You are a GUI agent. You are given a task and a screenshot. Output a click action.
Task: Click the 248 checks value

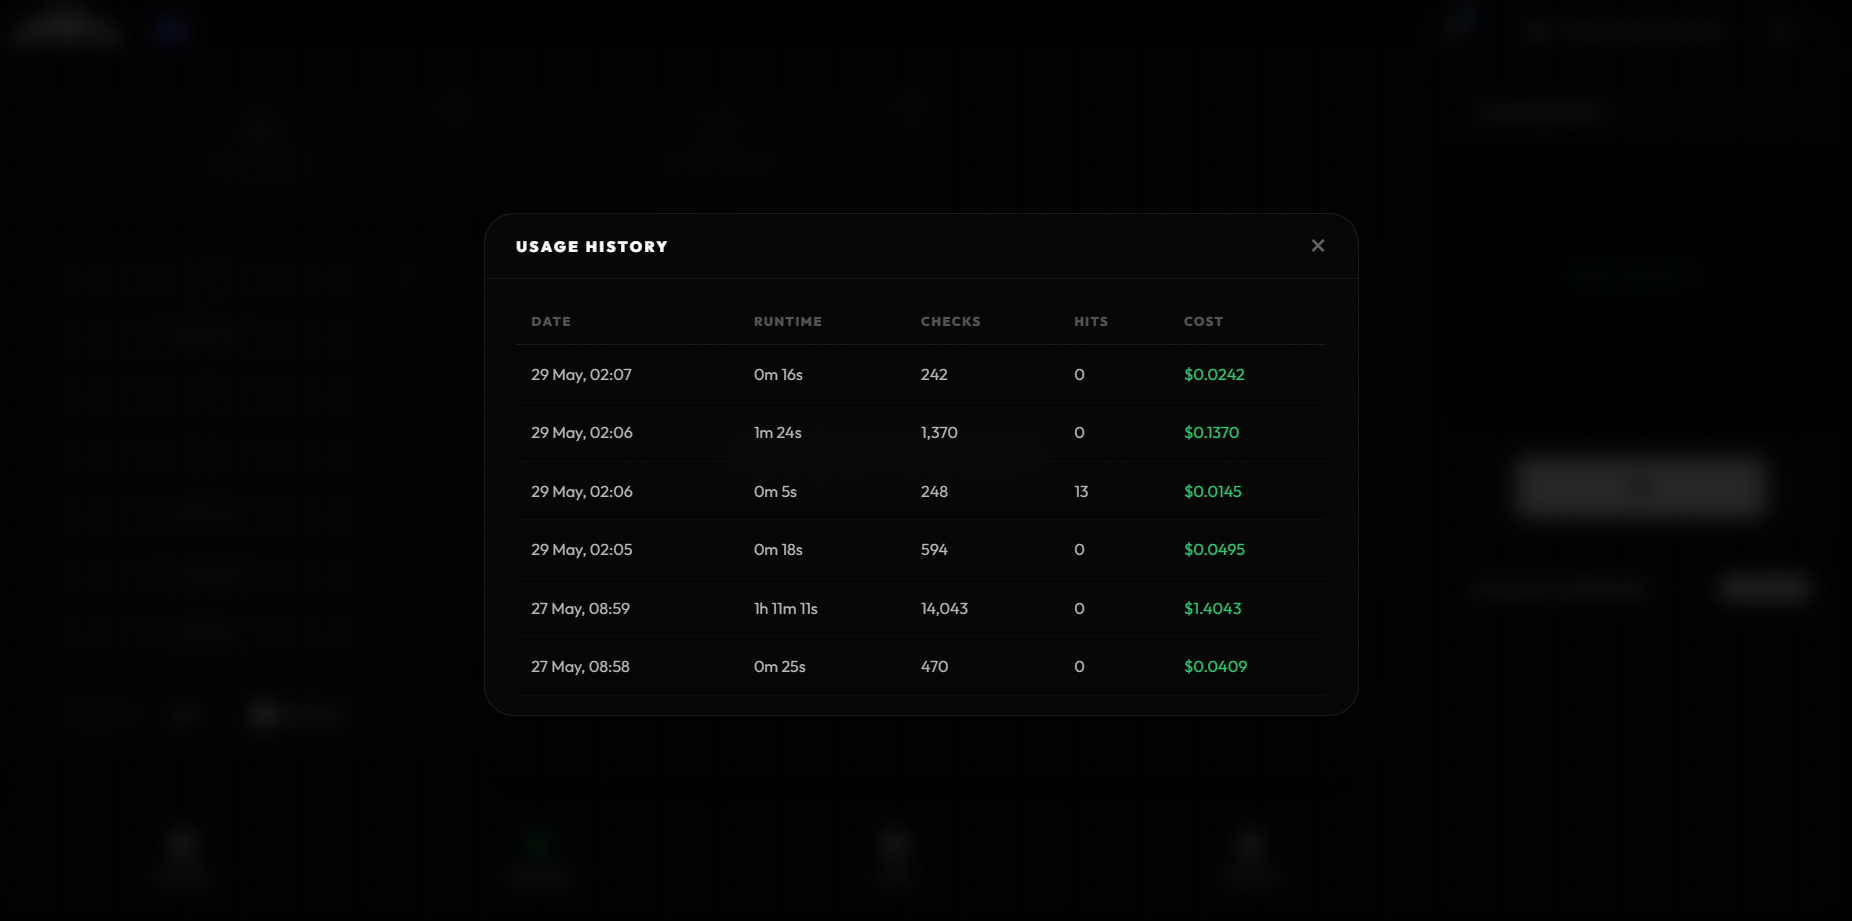[934, 492]
